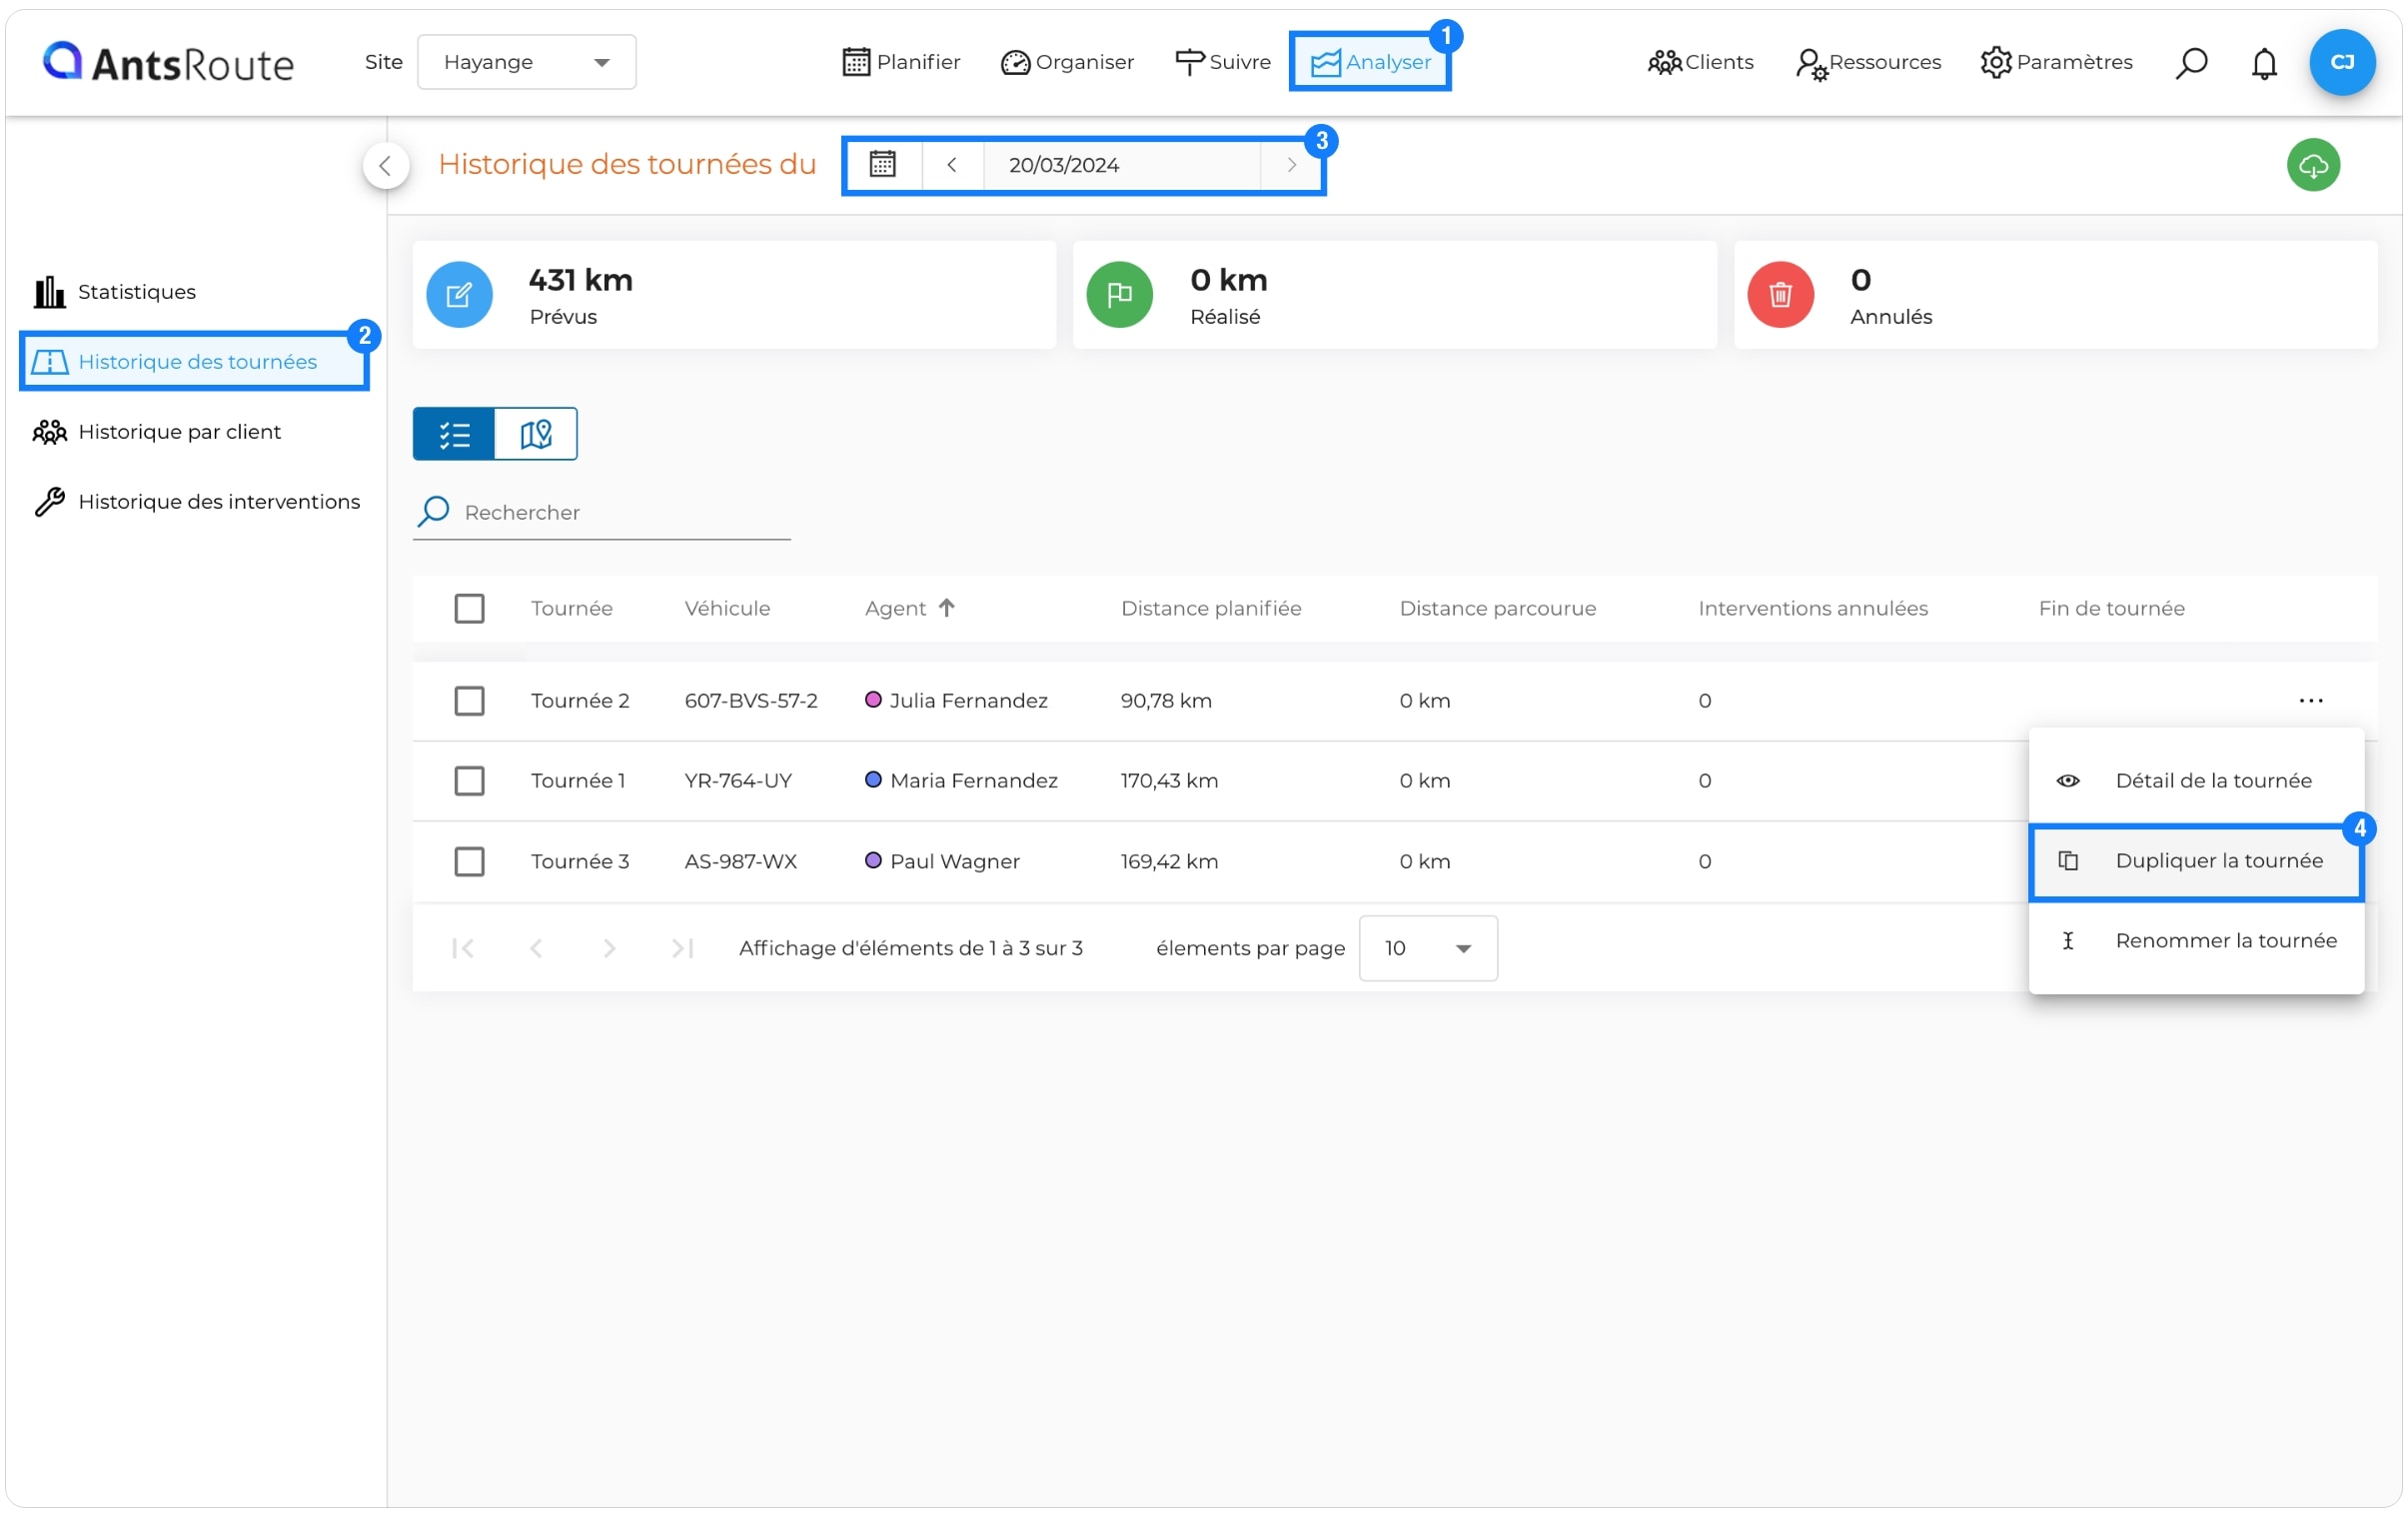Open the Ressources section

pos(1868,62)
